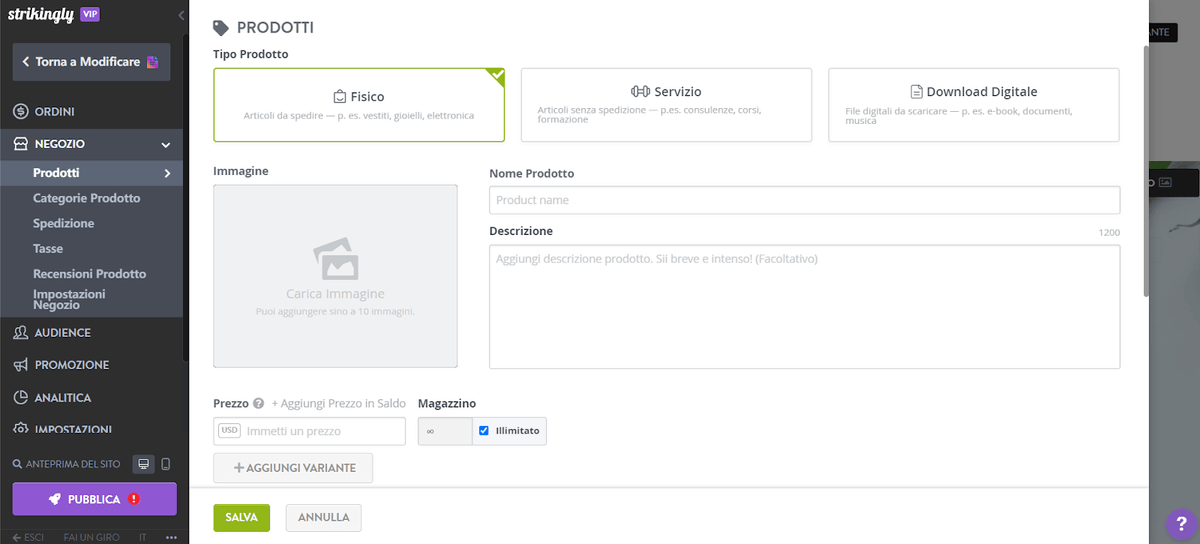Collapse the Negozio menu chevron

(x=166, y=144)
